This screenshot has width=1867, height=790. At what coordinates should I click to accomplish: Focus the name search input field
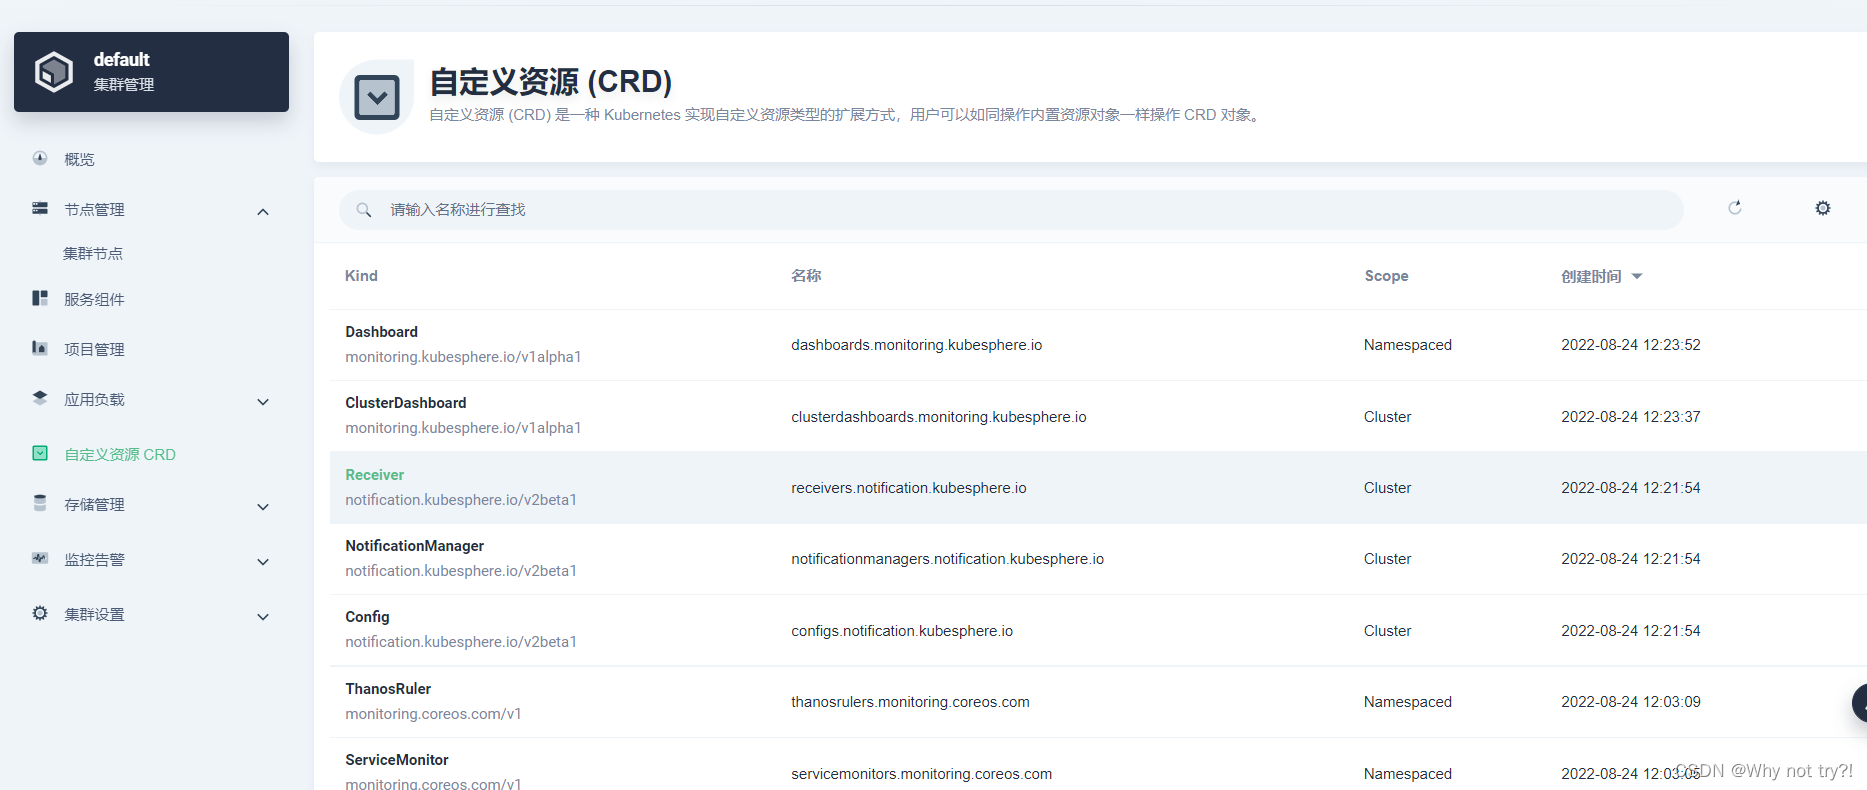point(1011,210)
